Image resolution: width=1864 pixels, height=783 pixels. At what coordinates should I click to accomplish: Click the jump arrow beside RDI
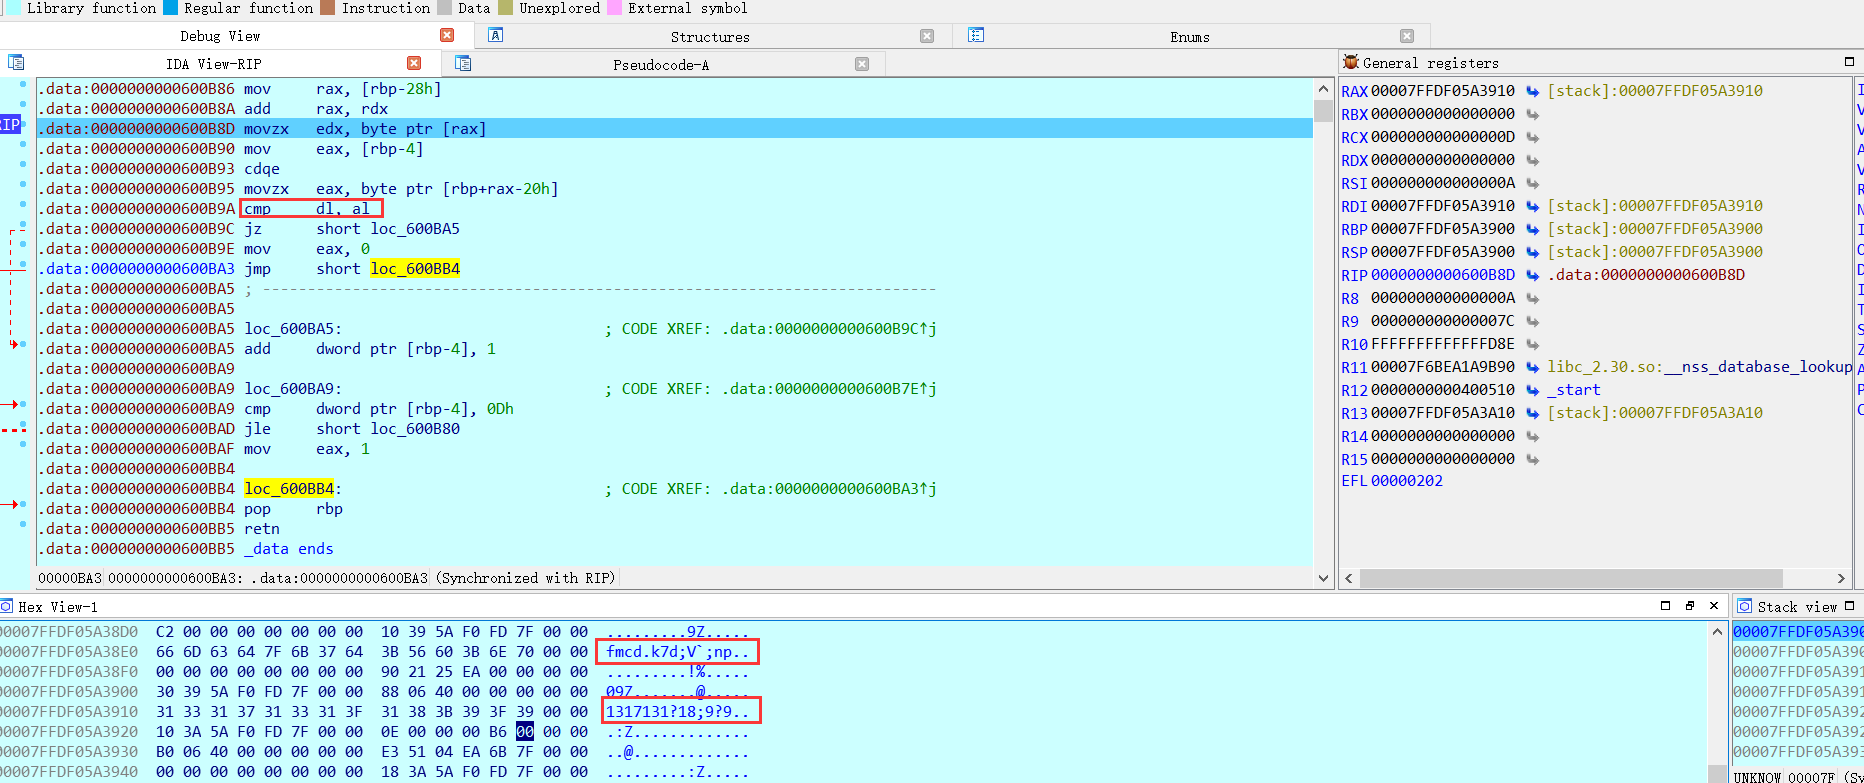[1532, 206]
